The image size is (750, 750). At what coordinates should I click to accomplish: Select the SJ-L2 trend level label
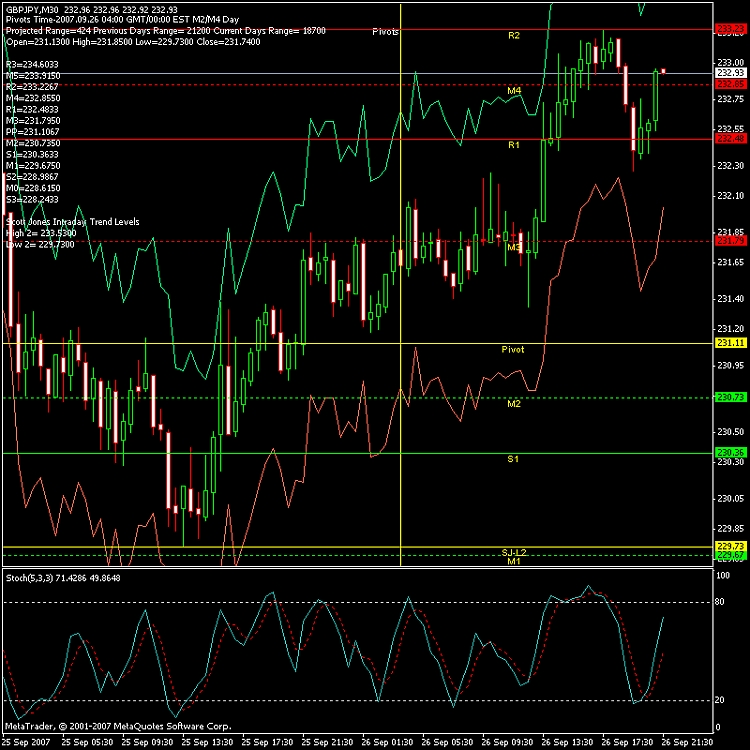coord(514,553)
